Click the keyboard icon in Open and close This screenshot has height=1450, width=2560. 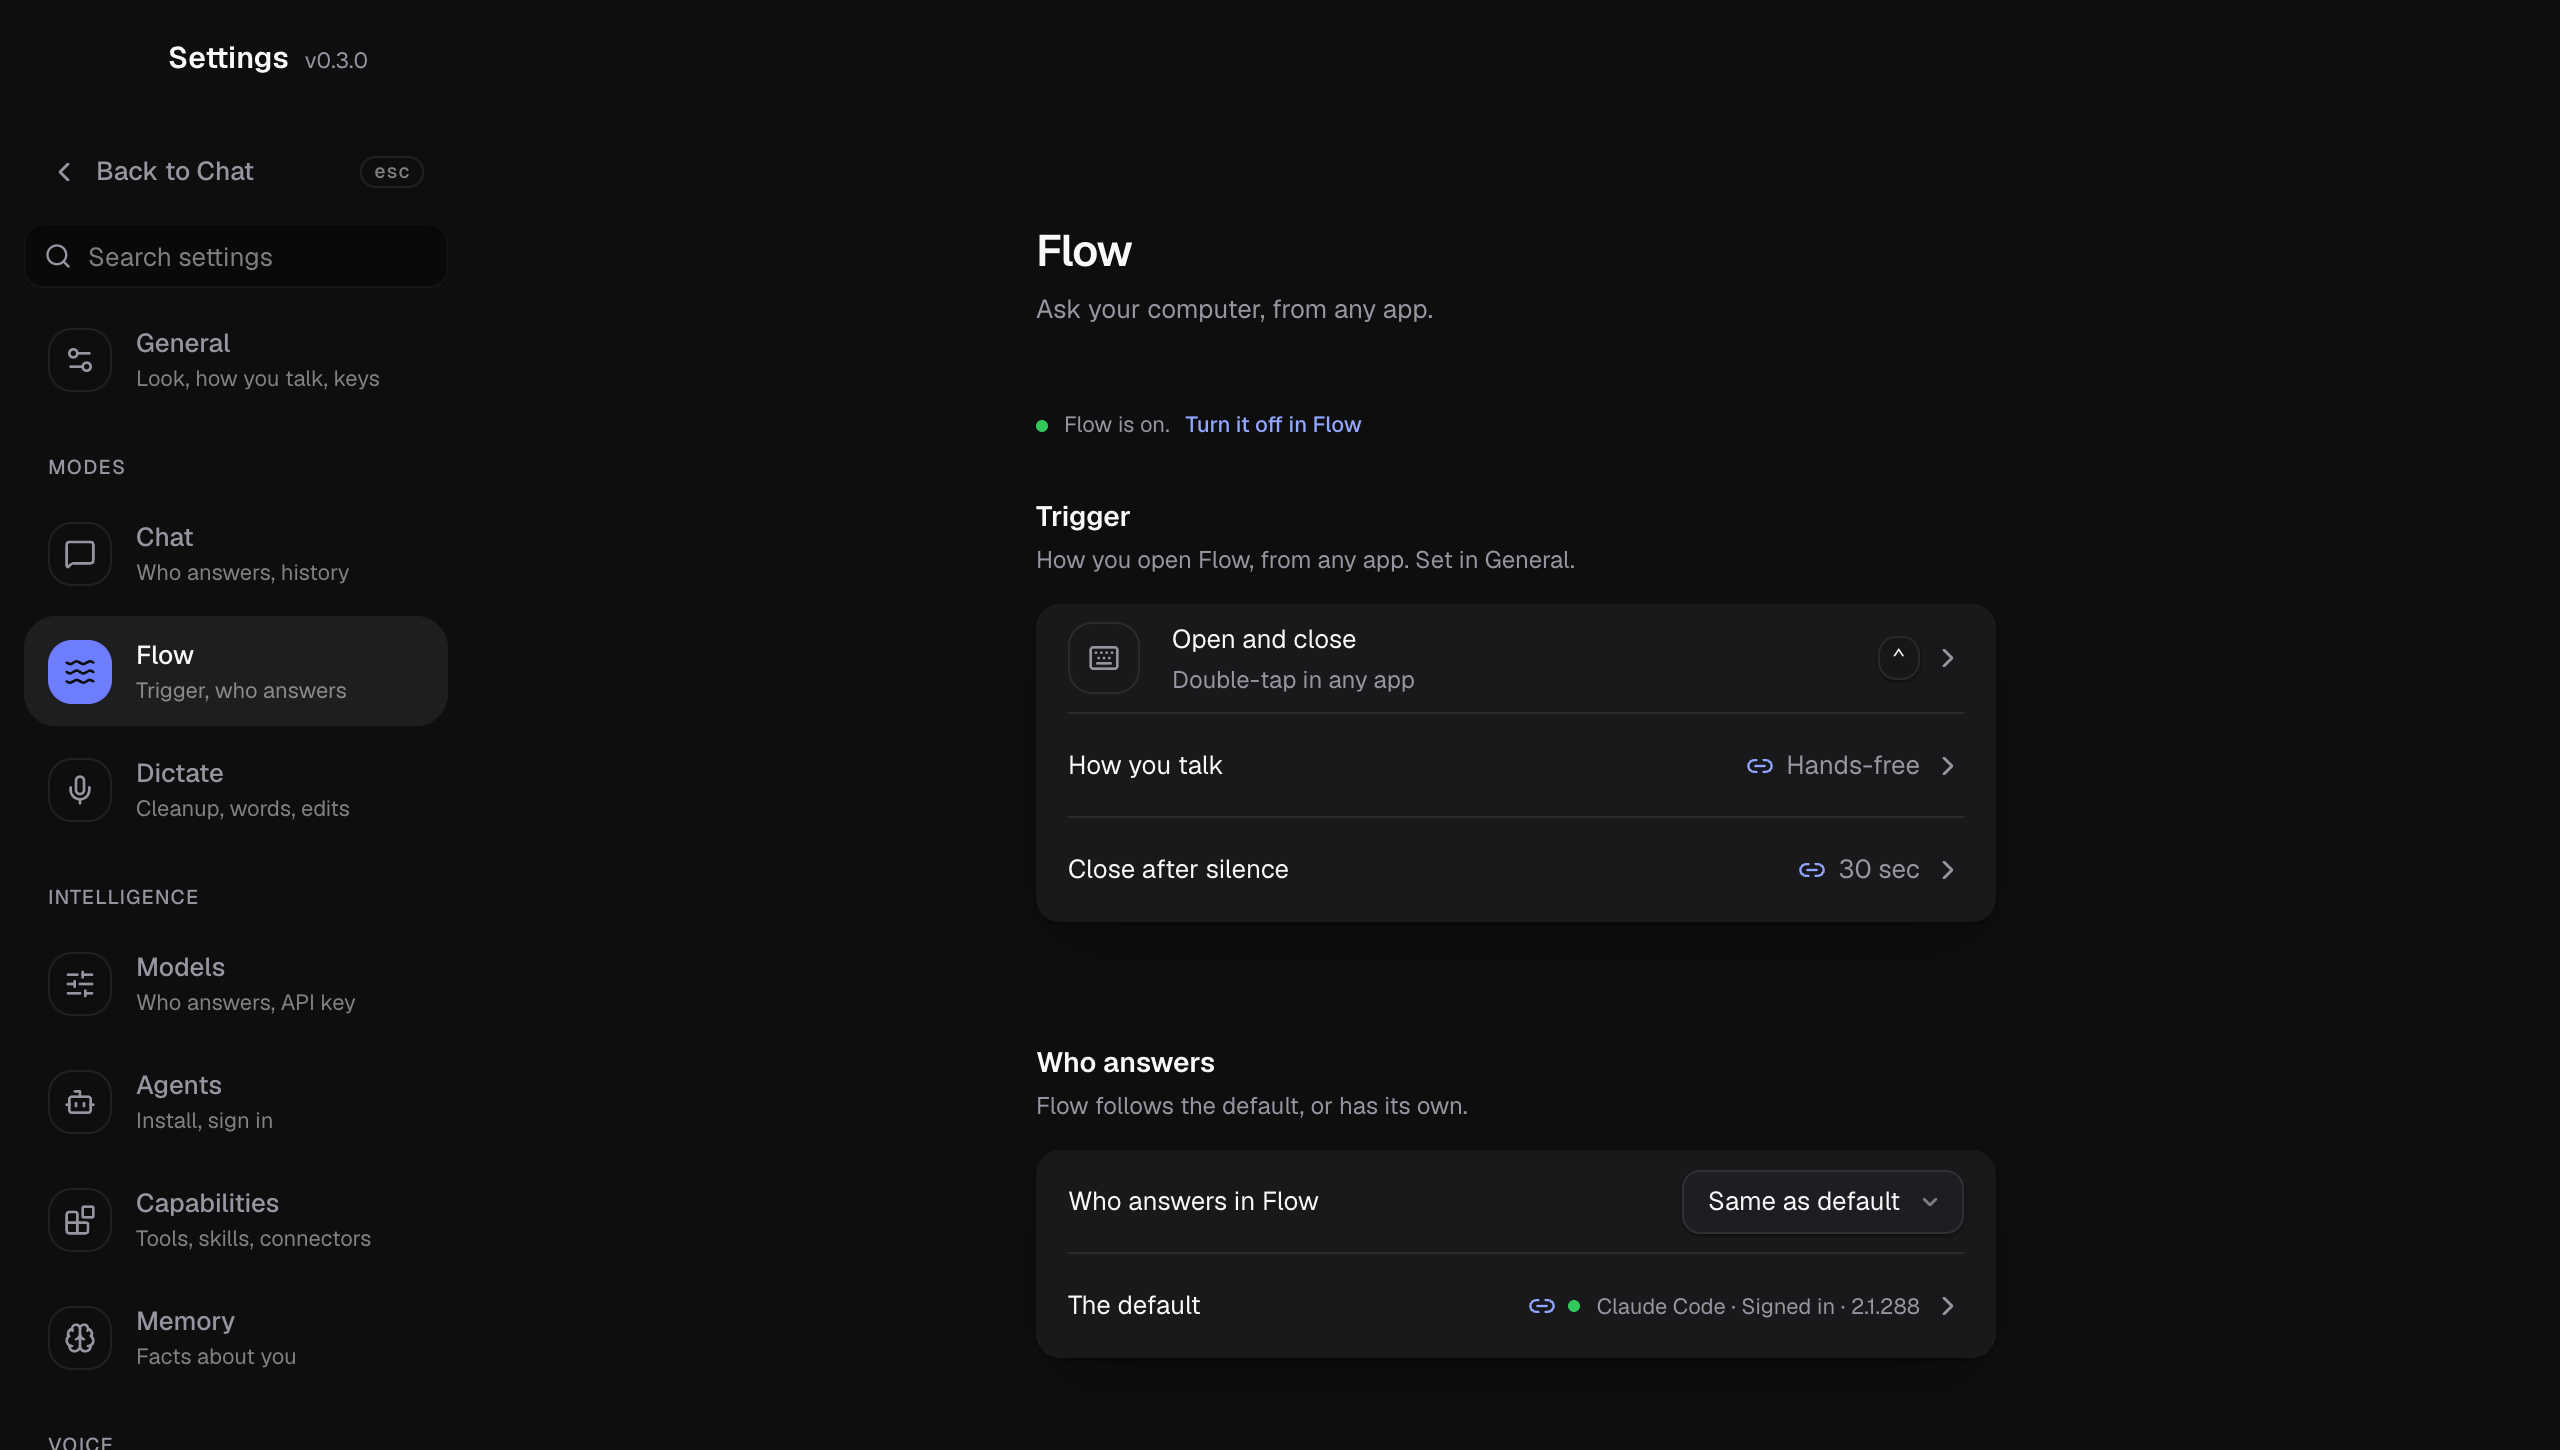(1104, 658)
